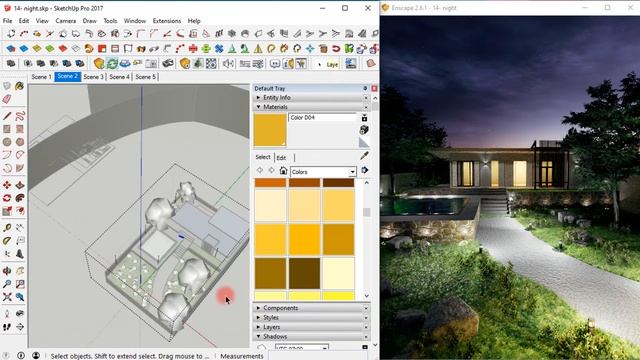Image resolution: width=640 pixels, height=360 pixels.
Task: Click the In Model house icon
Action: [x=283, y=171]
